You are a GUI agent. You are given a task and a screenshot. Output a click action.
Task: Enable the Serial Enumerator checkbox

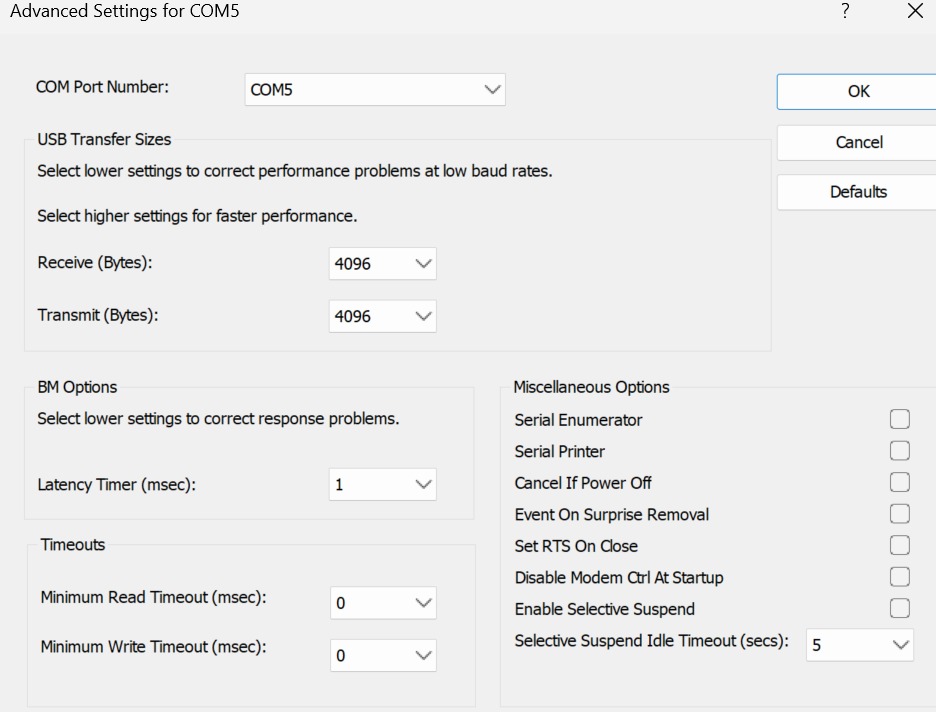(x=900, y=419)
